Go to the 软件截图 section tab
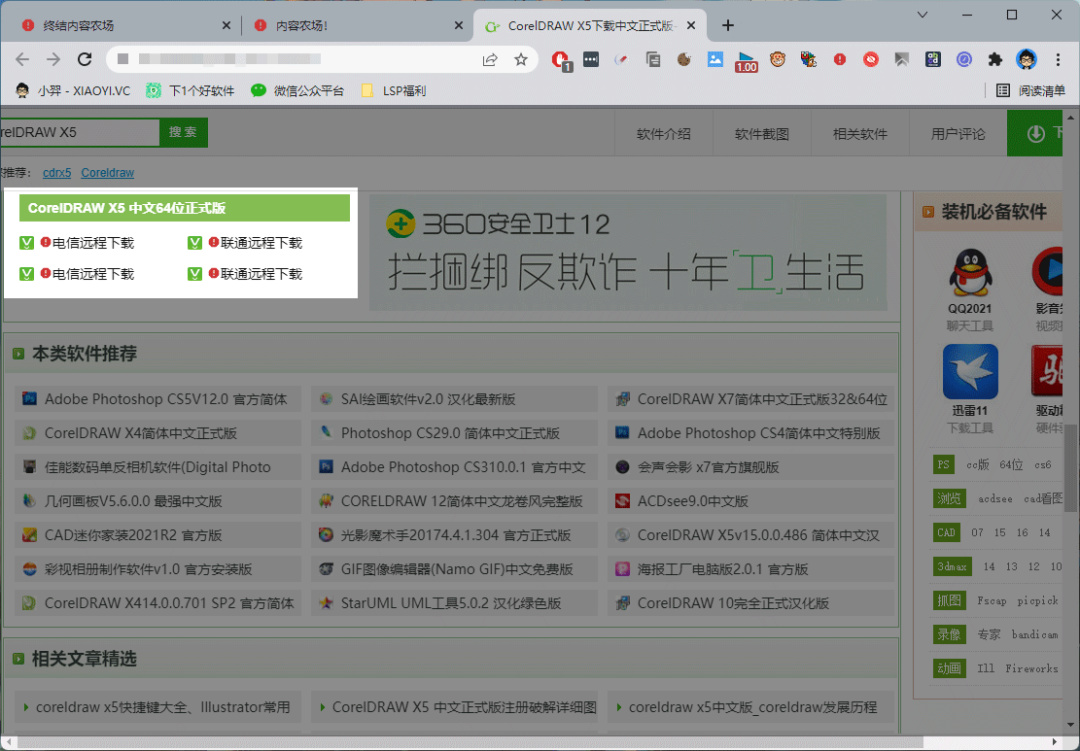 [762, 134]
